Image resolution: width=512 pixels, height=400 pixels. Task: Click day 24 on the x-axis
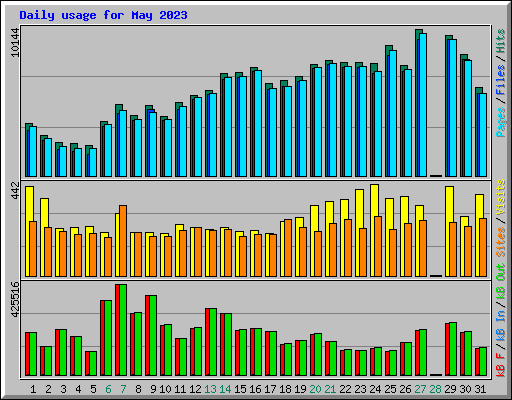coord(375,389)
